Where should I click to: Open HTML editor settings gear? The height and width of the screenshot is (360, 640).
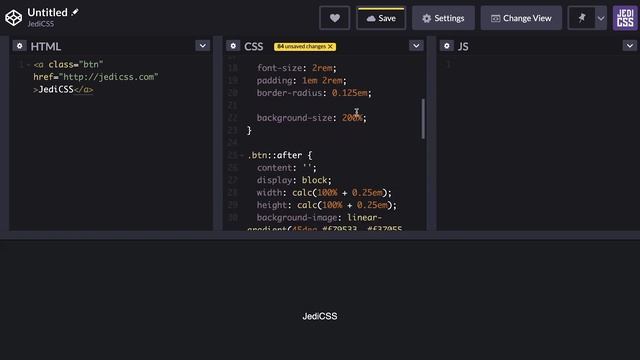coord(19,46)
